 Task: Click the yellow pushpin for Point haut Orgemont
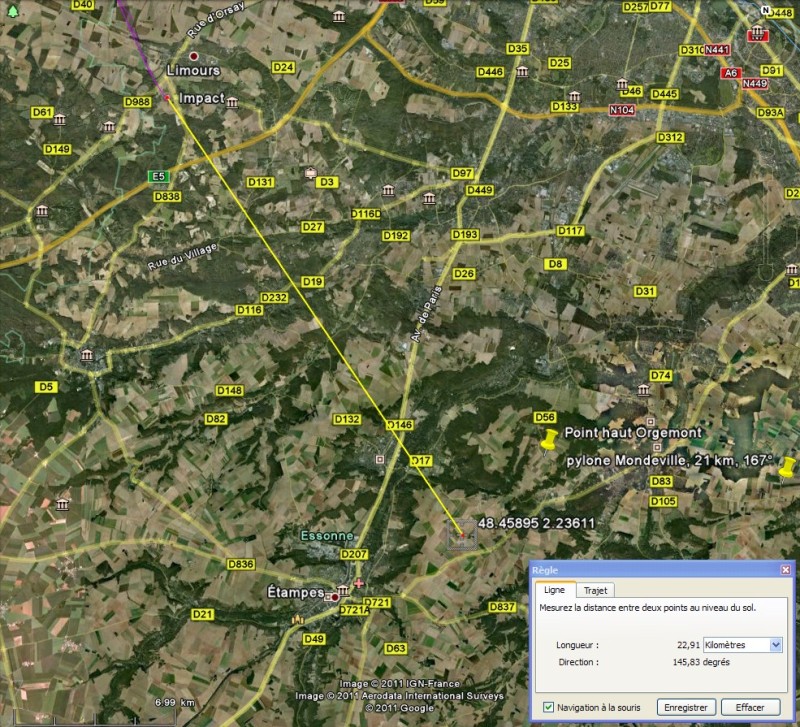[549, 441]
